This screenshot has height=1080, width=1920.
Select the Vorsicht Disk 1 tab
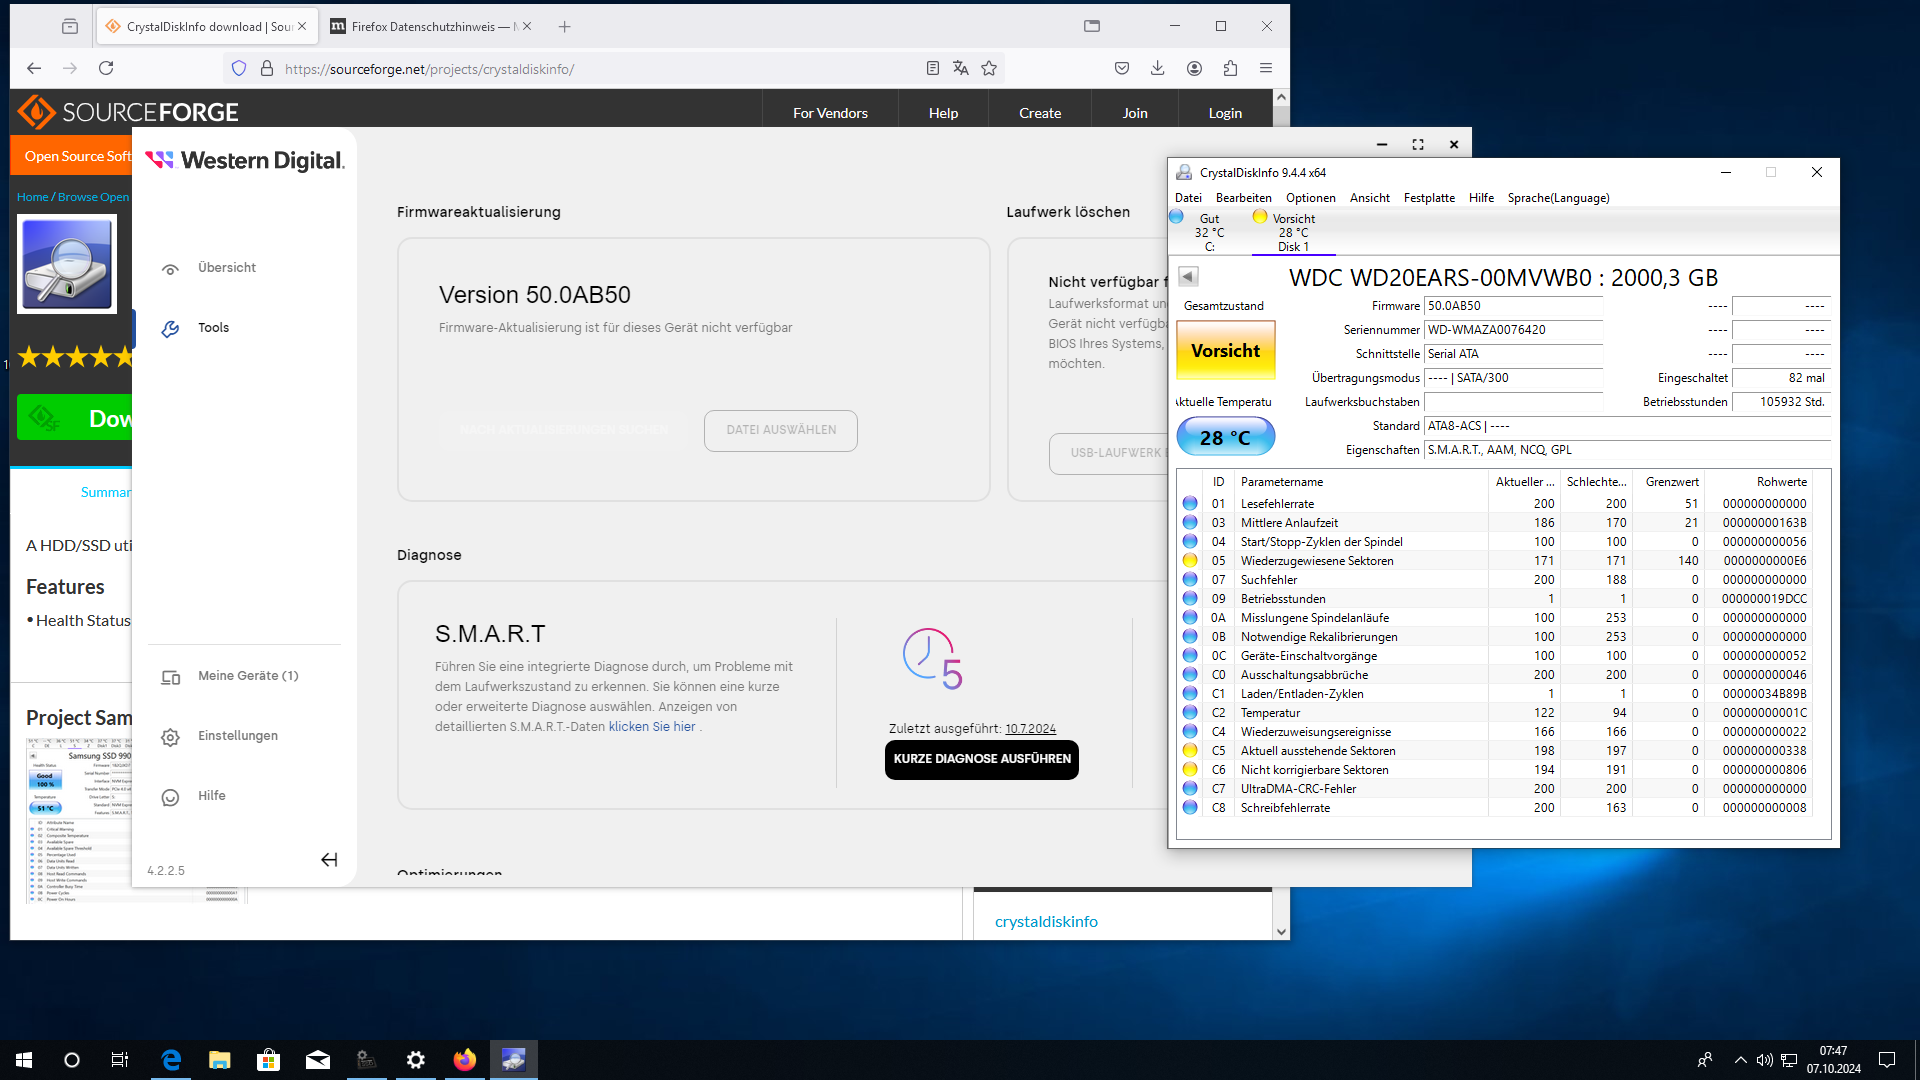point(1293,232)
